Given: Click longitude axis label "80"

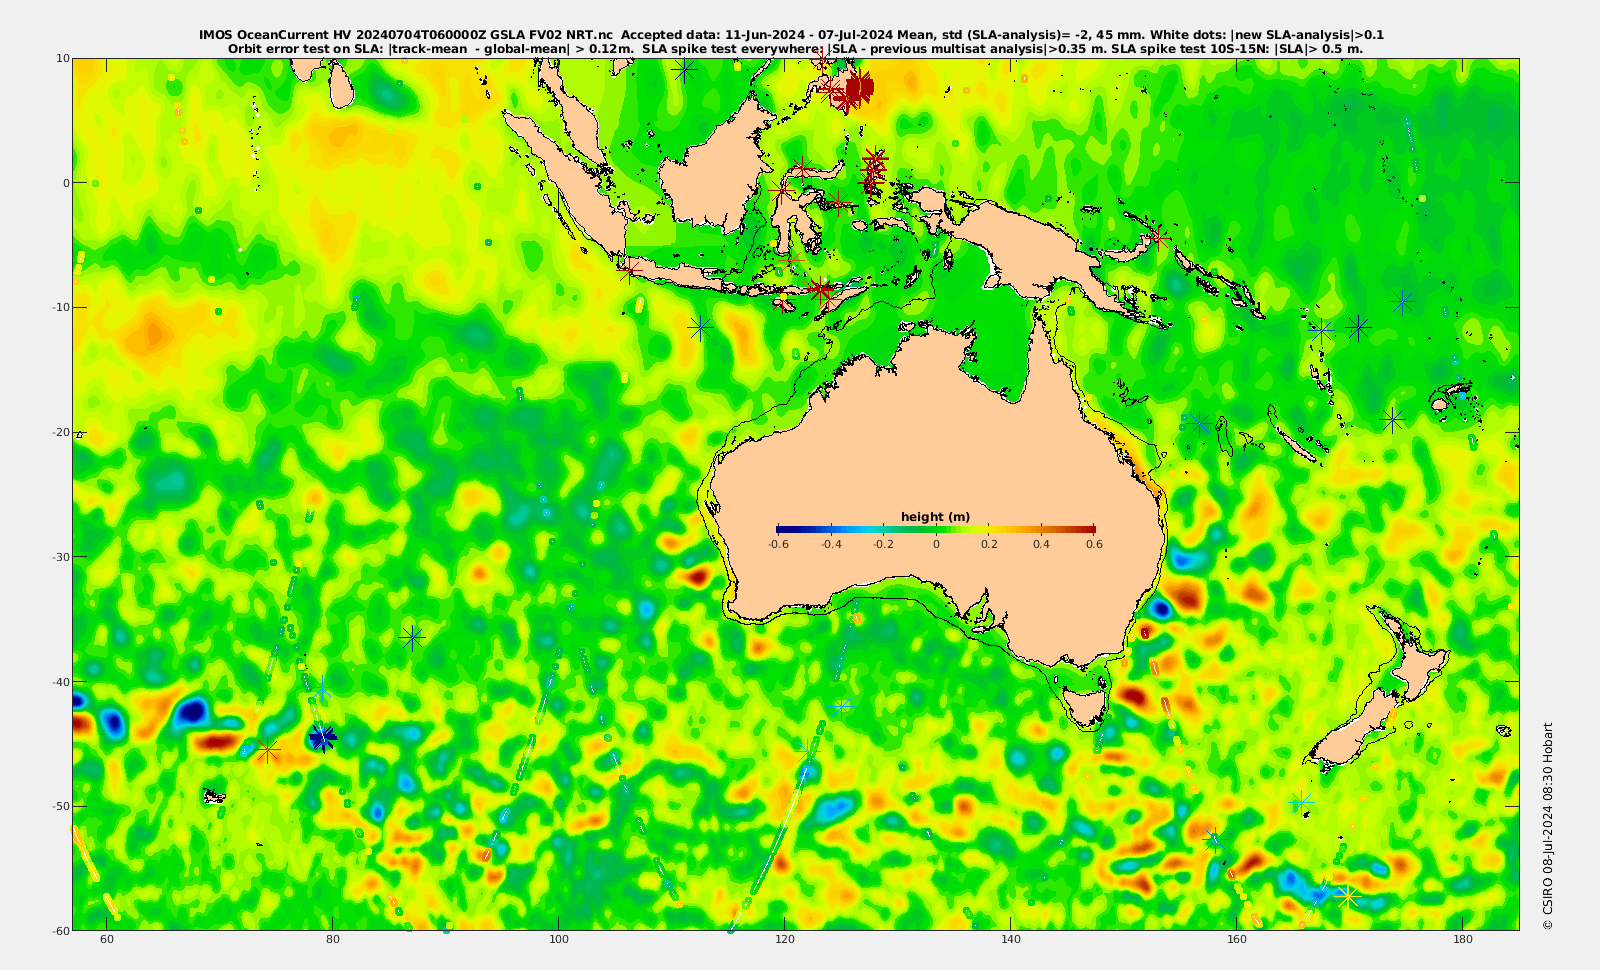Looking at the screenshot, I should click(x=333, y=940).
